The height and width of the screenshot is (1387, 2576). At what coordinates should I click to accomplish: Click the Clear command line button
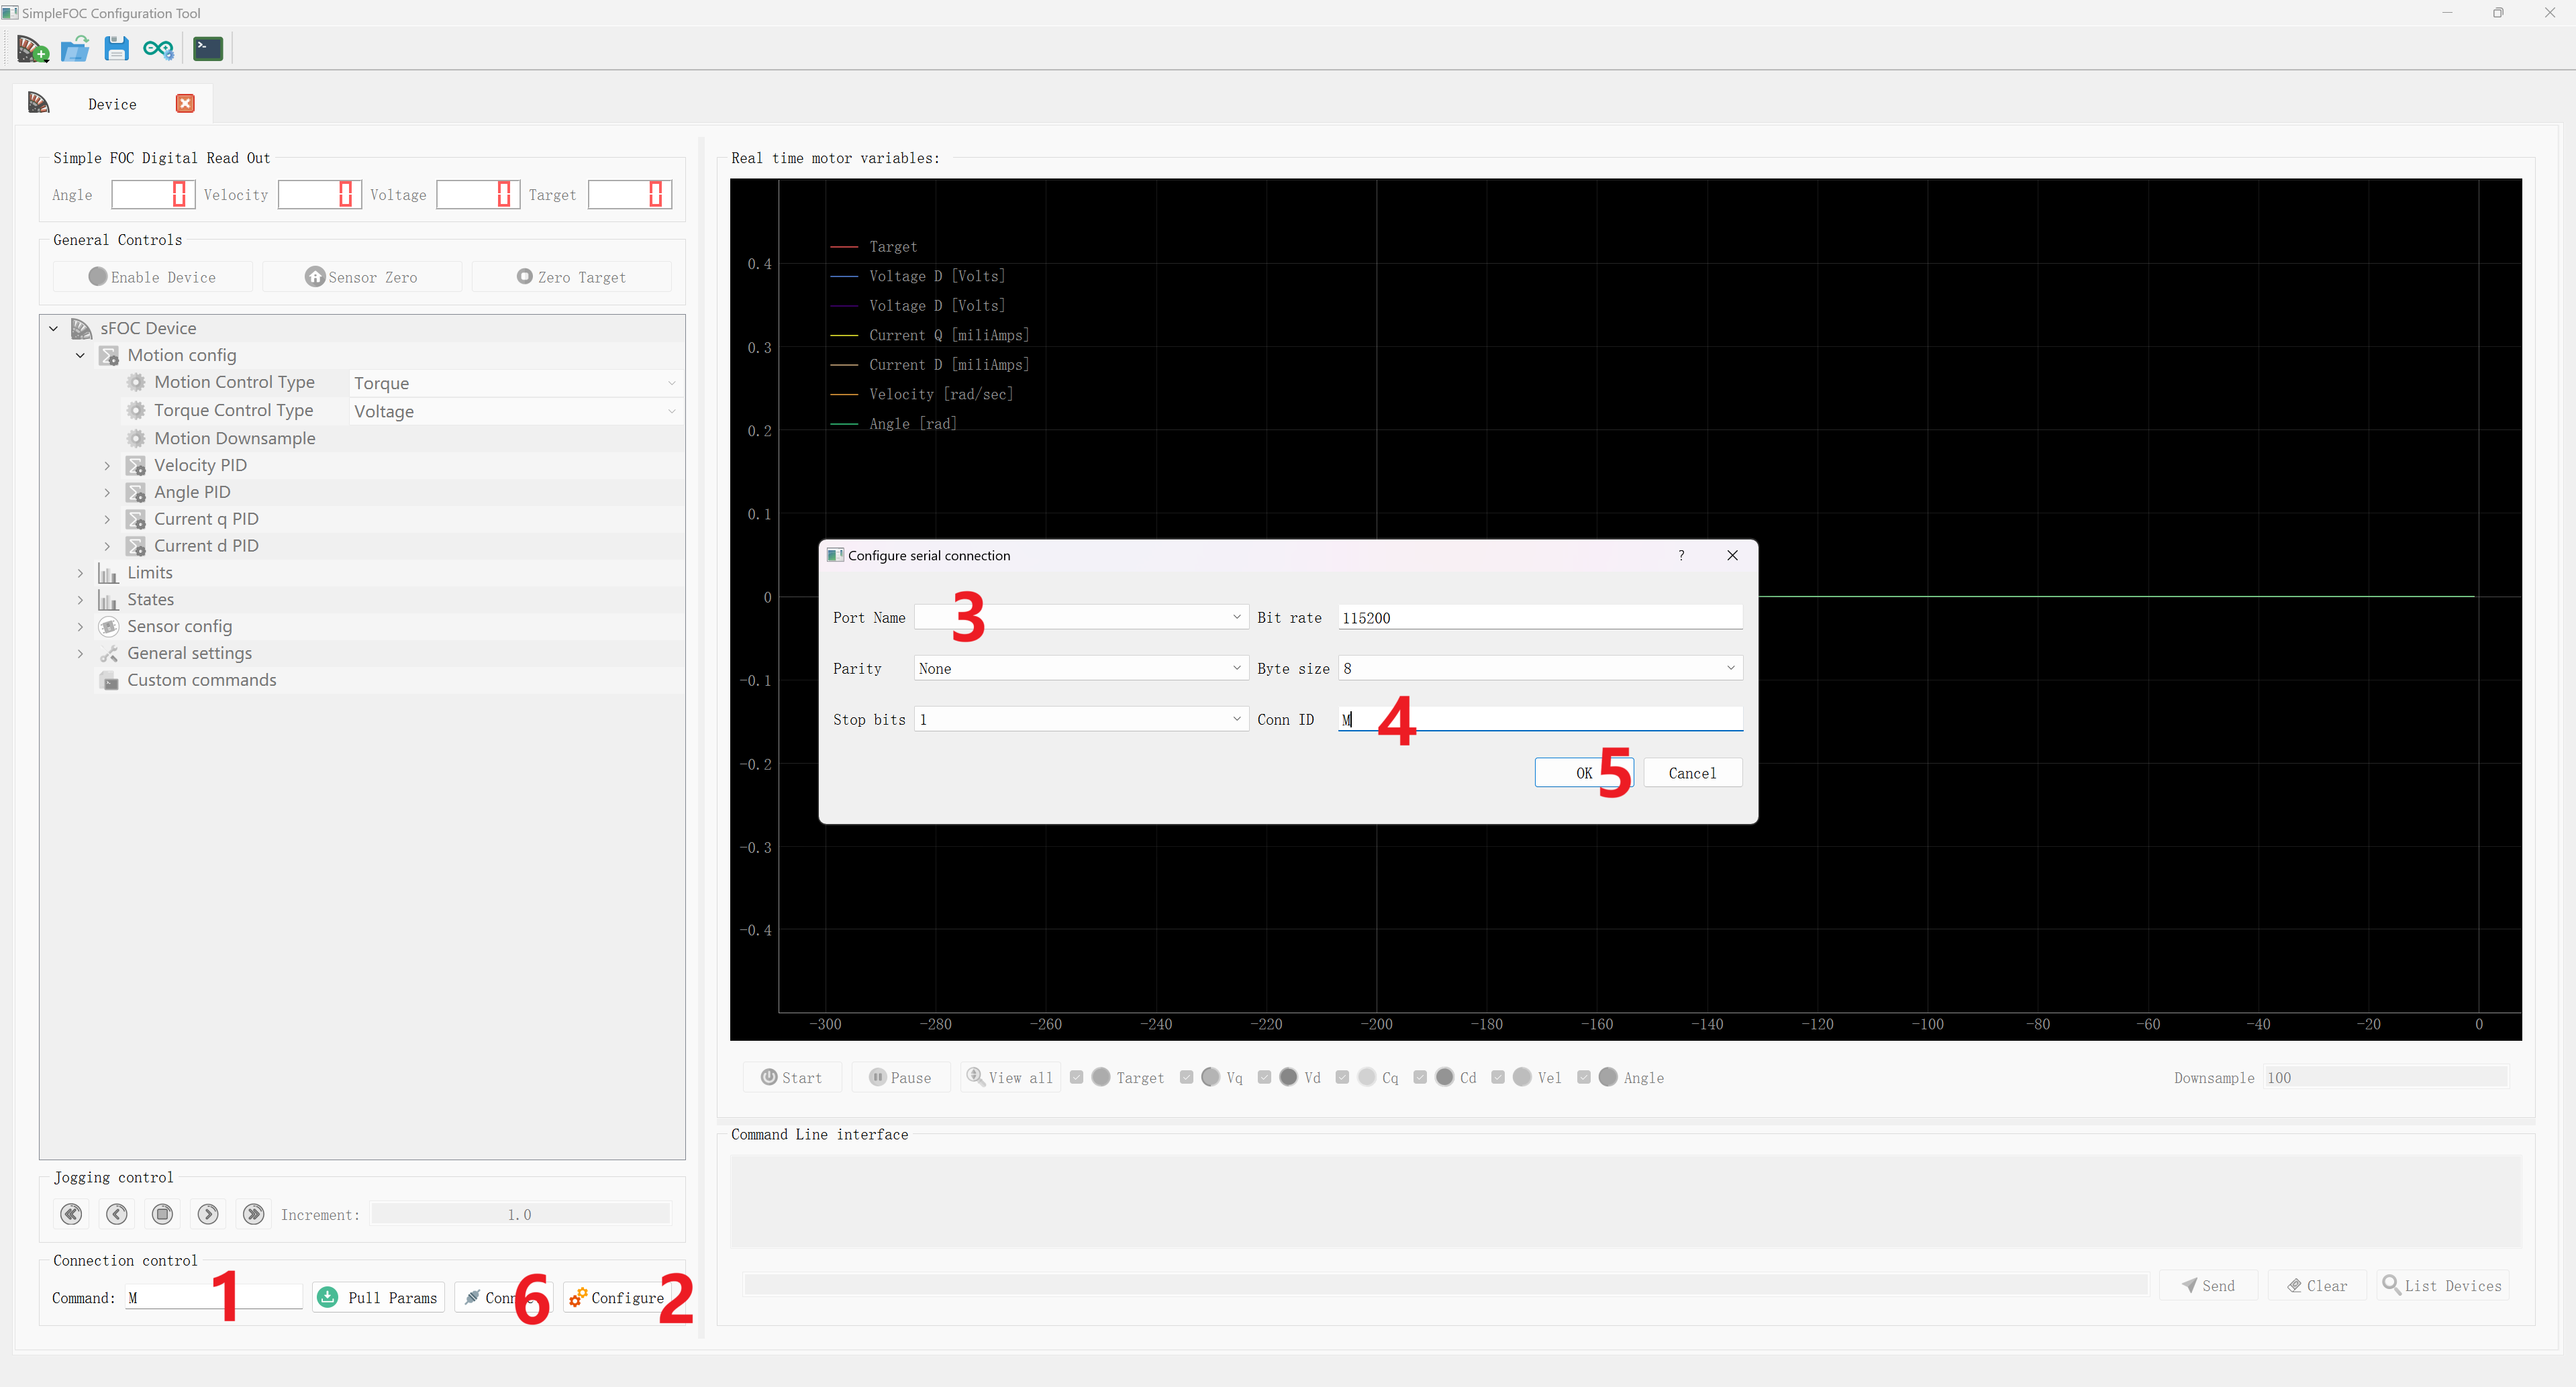coord(2317,1285)
